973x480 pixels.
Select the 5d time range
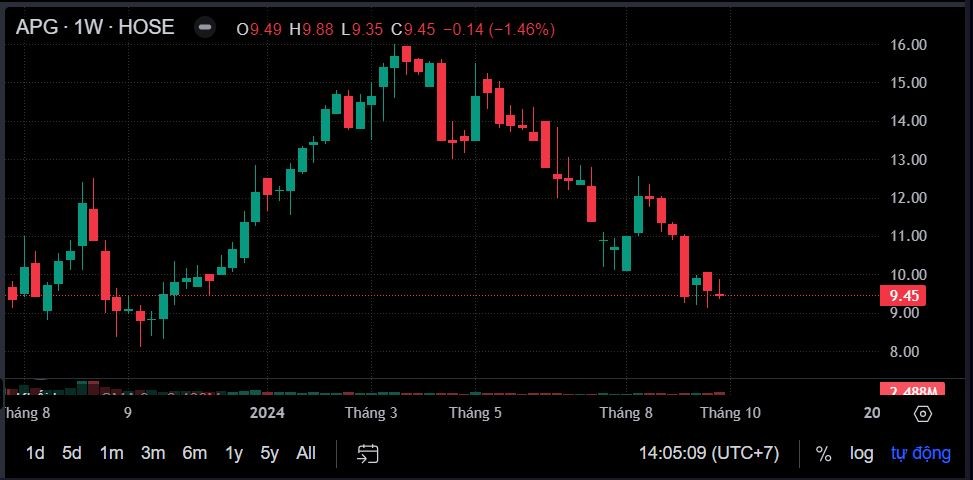[x=72, y=453]
